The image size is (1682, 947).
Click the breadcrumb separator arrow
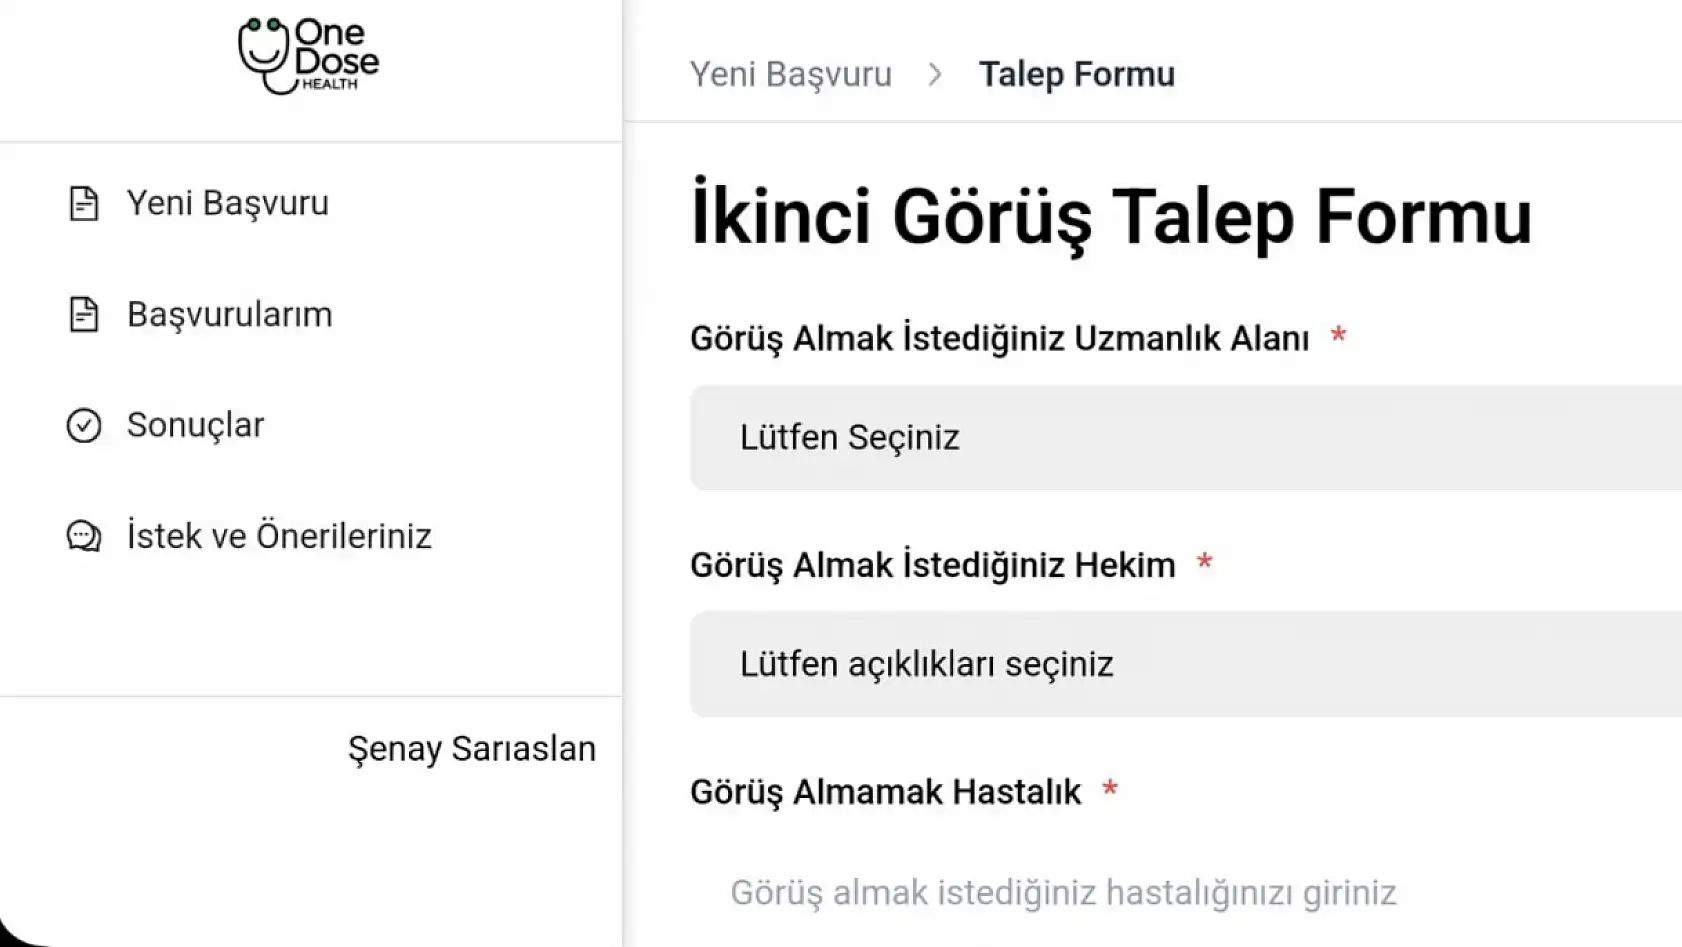click(x=936, y=73)
